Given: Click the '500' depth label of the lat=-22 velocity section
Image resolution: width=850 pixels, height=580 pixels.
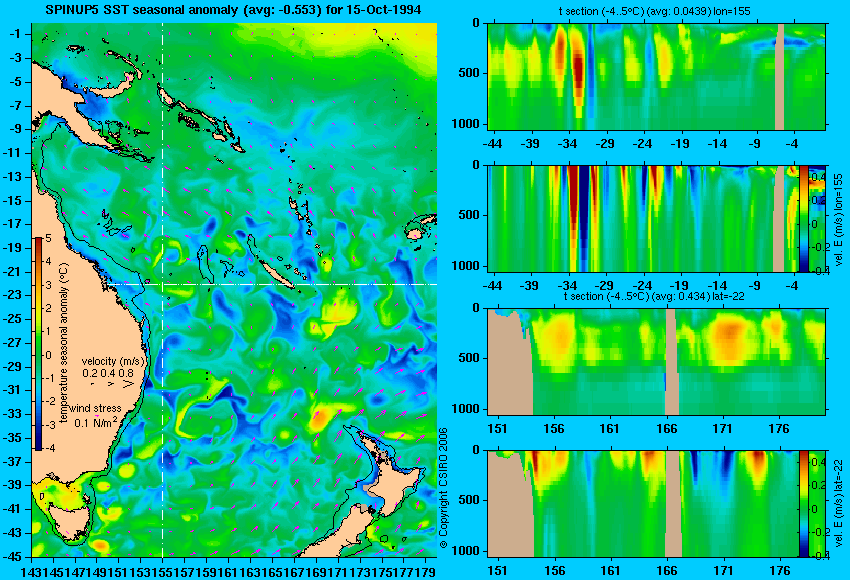Looking at the screenshot, I should pyautogui.click(x=469, y=500).
